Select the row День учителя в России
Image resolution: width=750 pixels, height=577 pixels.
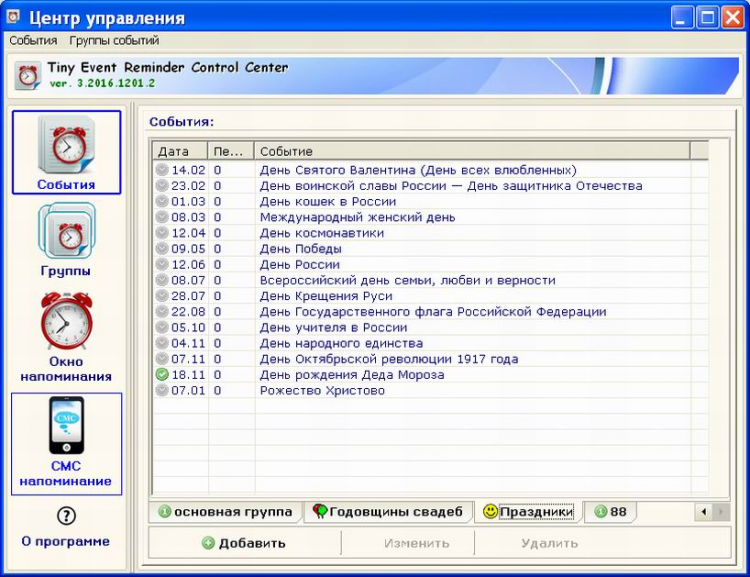pos(430,327)
